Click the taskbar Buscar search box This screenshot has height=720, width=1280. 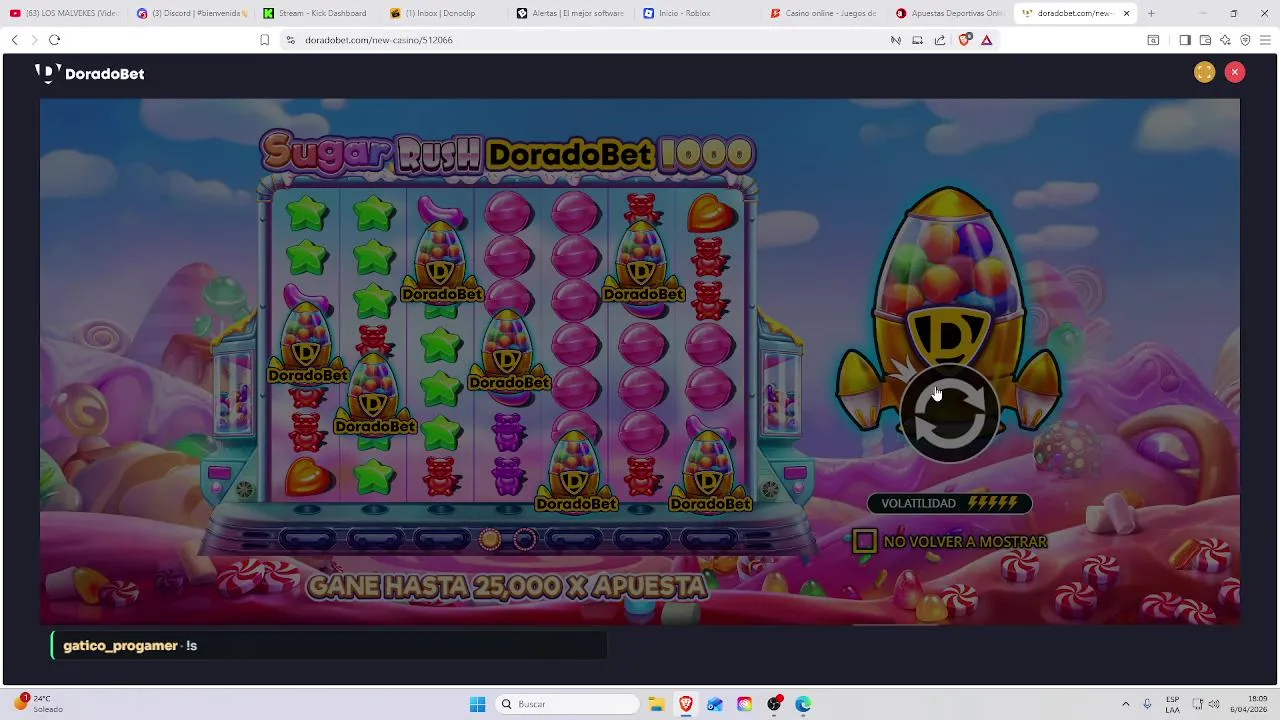coord(568,704)
